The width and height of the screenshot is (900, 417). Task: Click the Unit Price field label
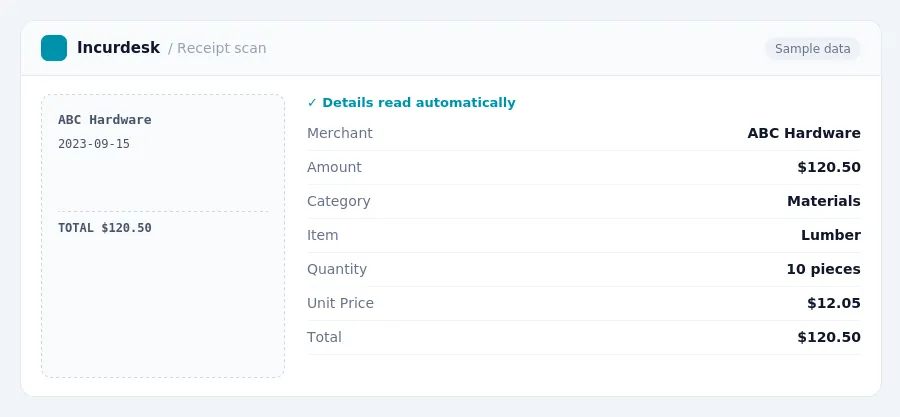(x=340, y=302)
